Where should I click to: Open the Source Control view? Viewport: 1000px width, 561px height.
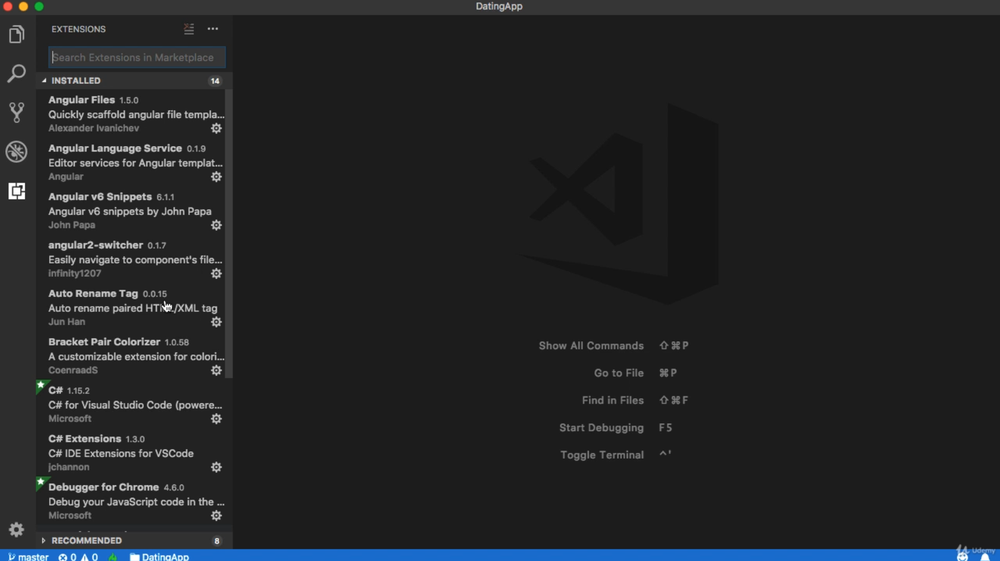point(17,112)
